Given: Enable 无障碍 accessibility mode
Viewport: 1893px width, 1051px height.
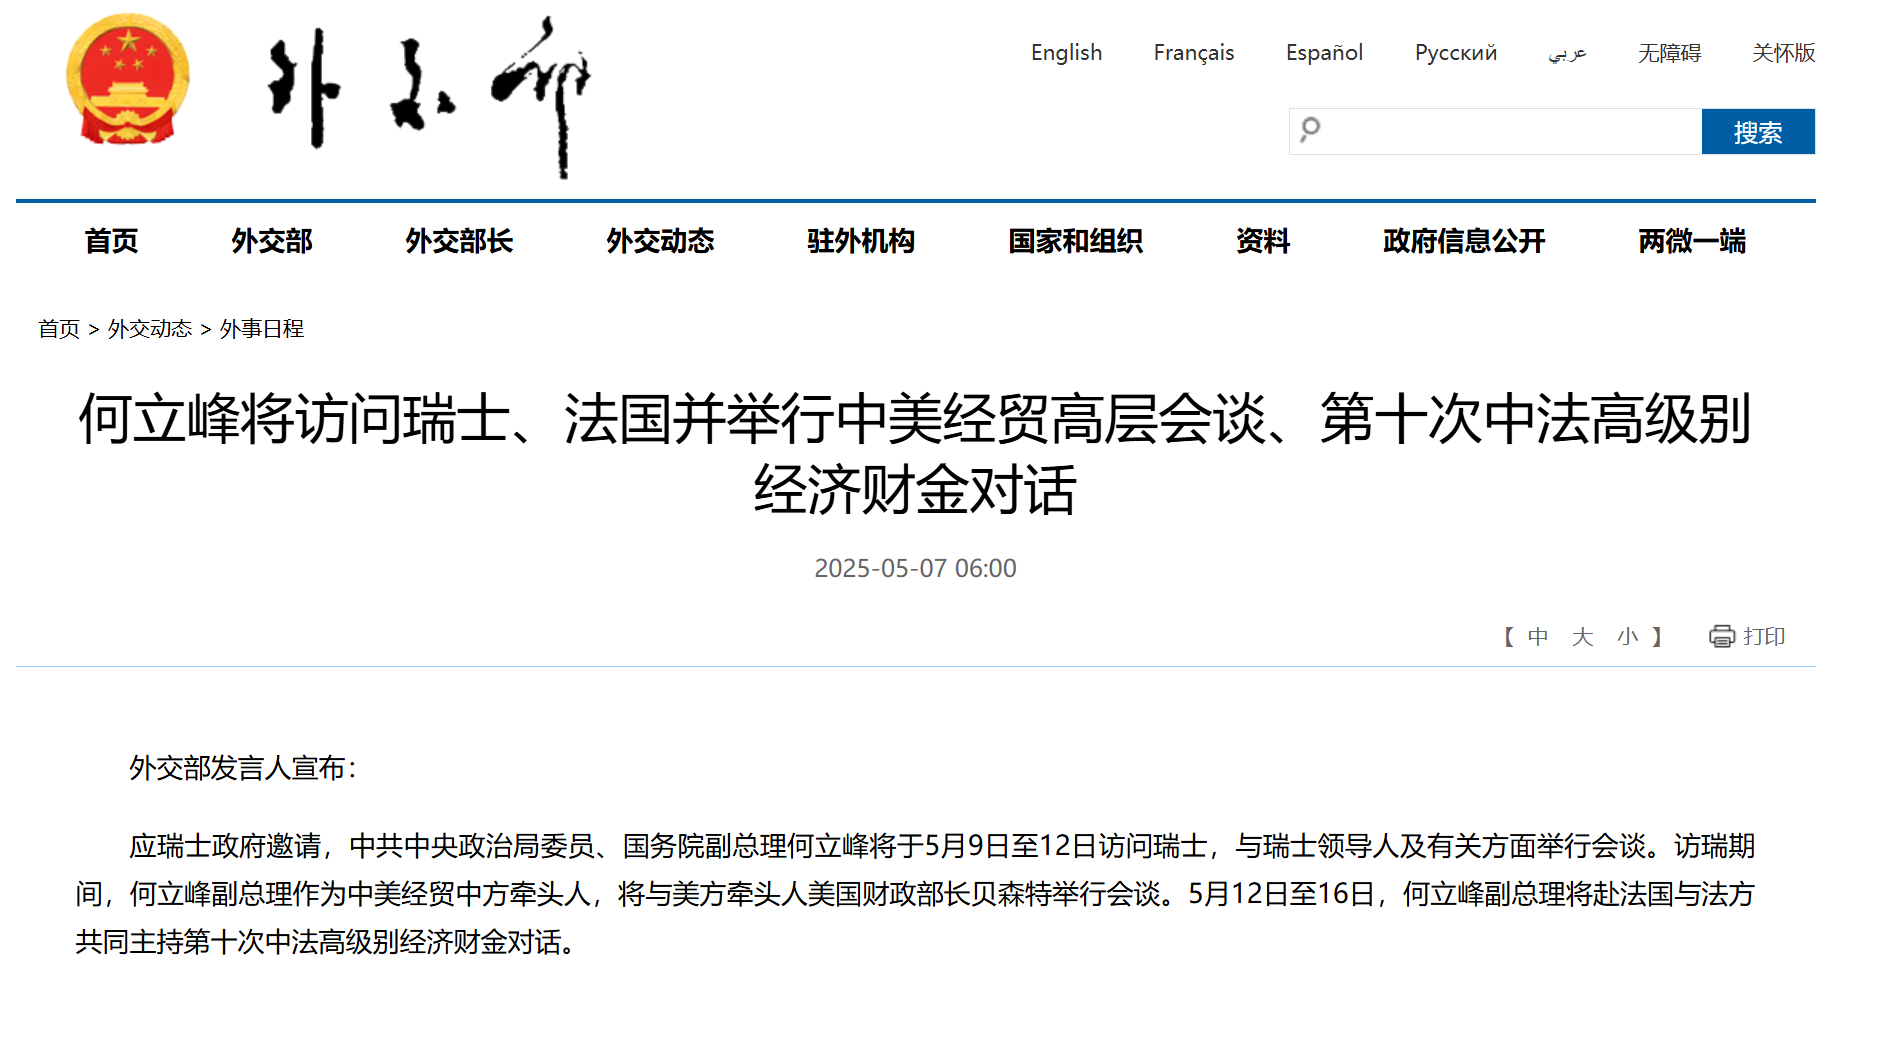Looking at the screenshot, I should tap(1669, 53).
